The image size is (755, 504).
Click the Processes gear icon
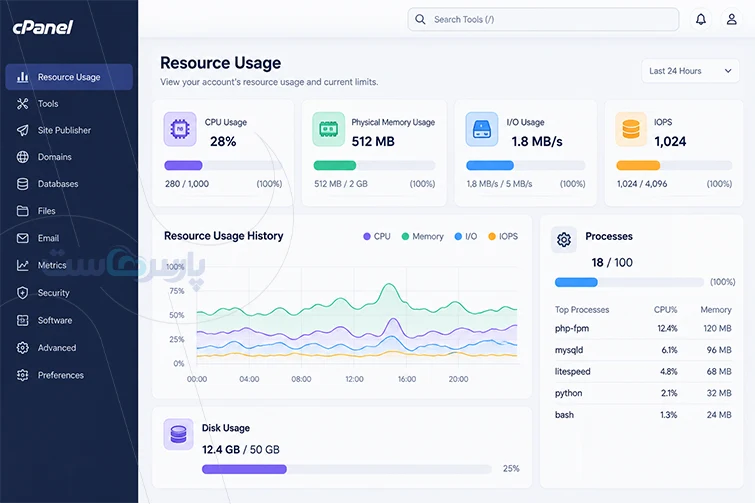pyautogui.click(x=564, y=239)
